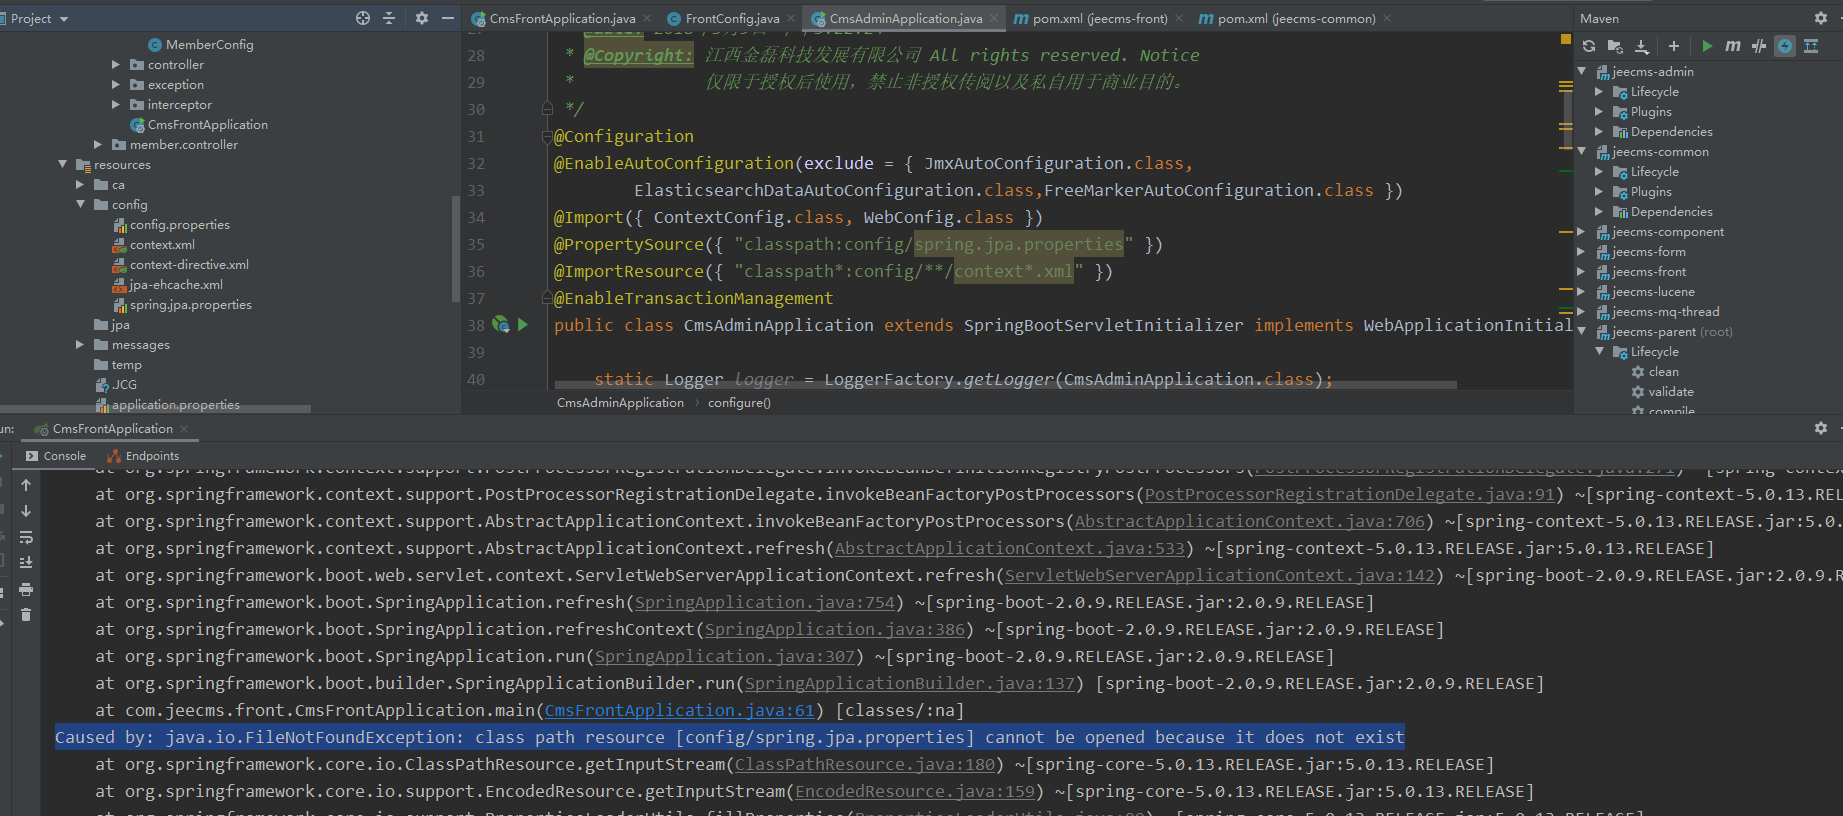
Task: Collapse the resources folder in tree
Action: (63, 165)
